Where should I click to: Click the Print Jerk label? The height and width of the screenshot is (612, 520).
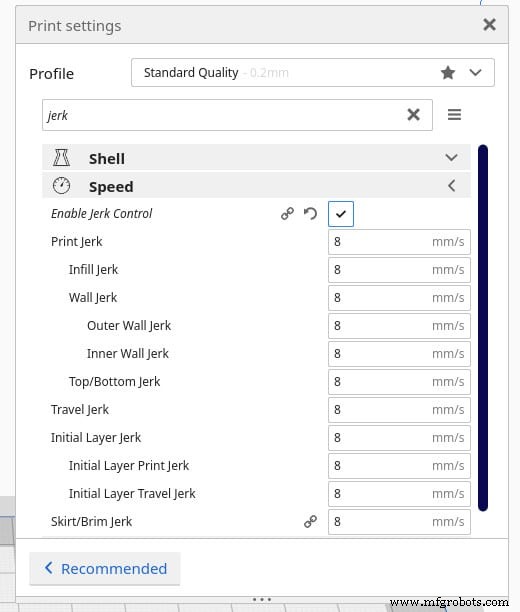(x=77, y=242)
